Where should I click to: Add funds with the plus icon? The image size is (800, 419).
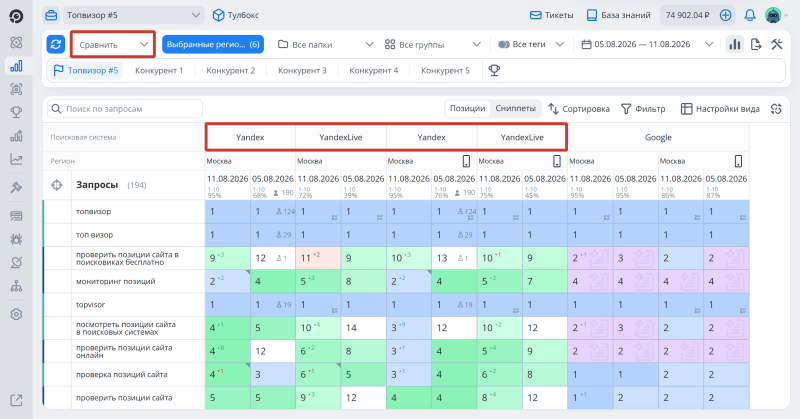(725, 15)
